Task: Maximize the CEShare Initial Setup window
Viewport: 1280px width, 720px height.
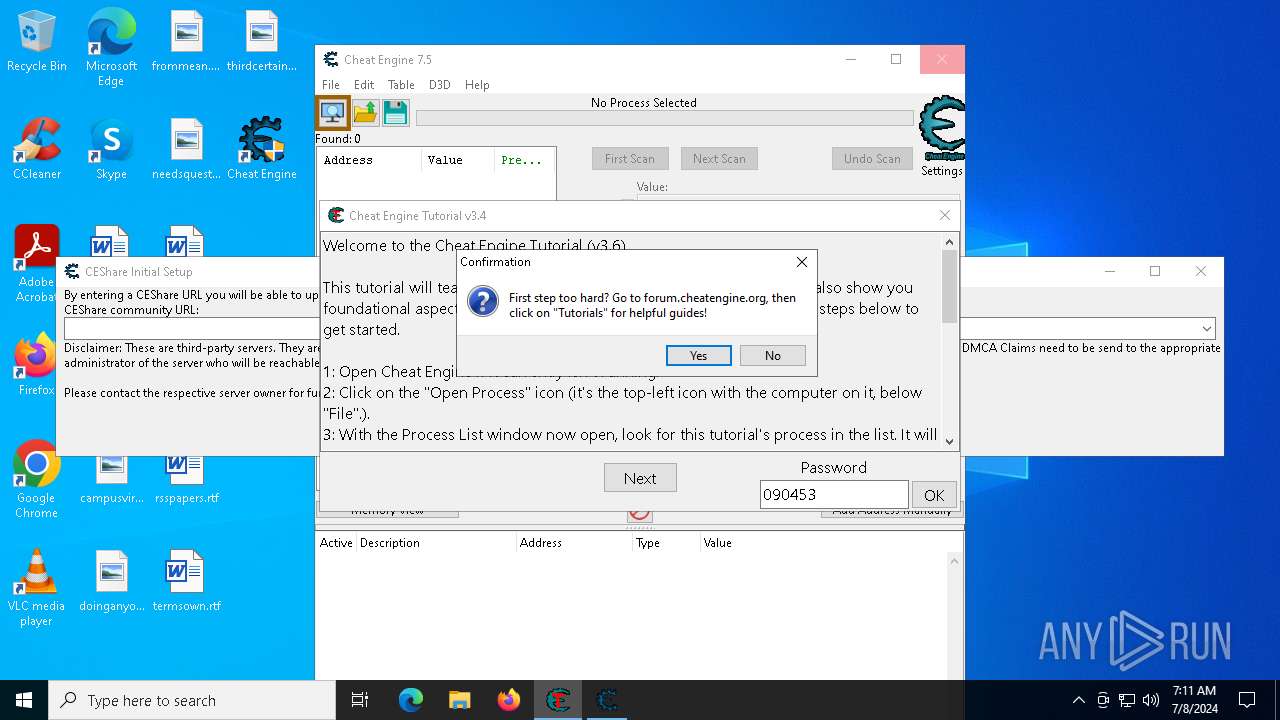Action: coord(1155,271)
